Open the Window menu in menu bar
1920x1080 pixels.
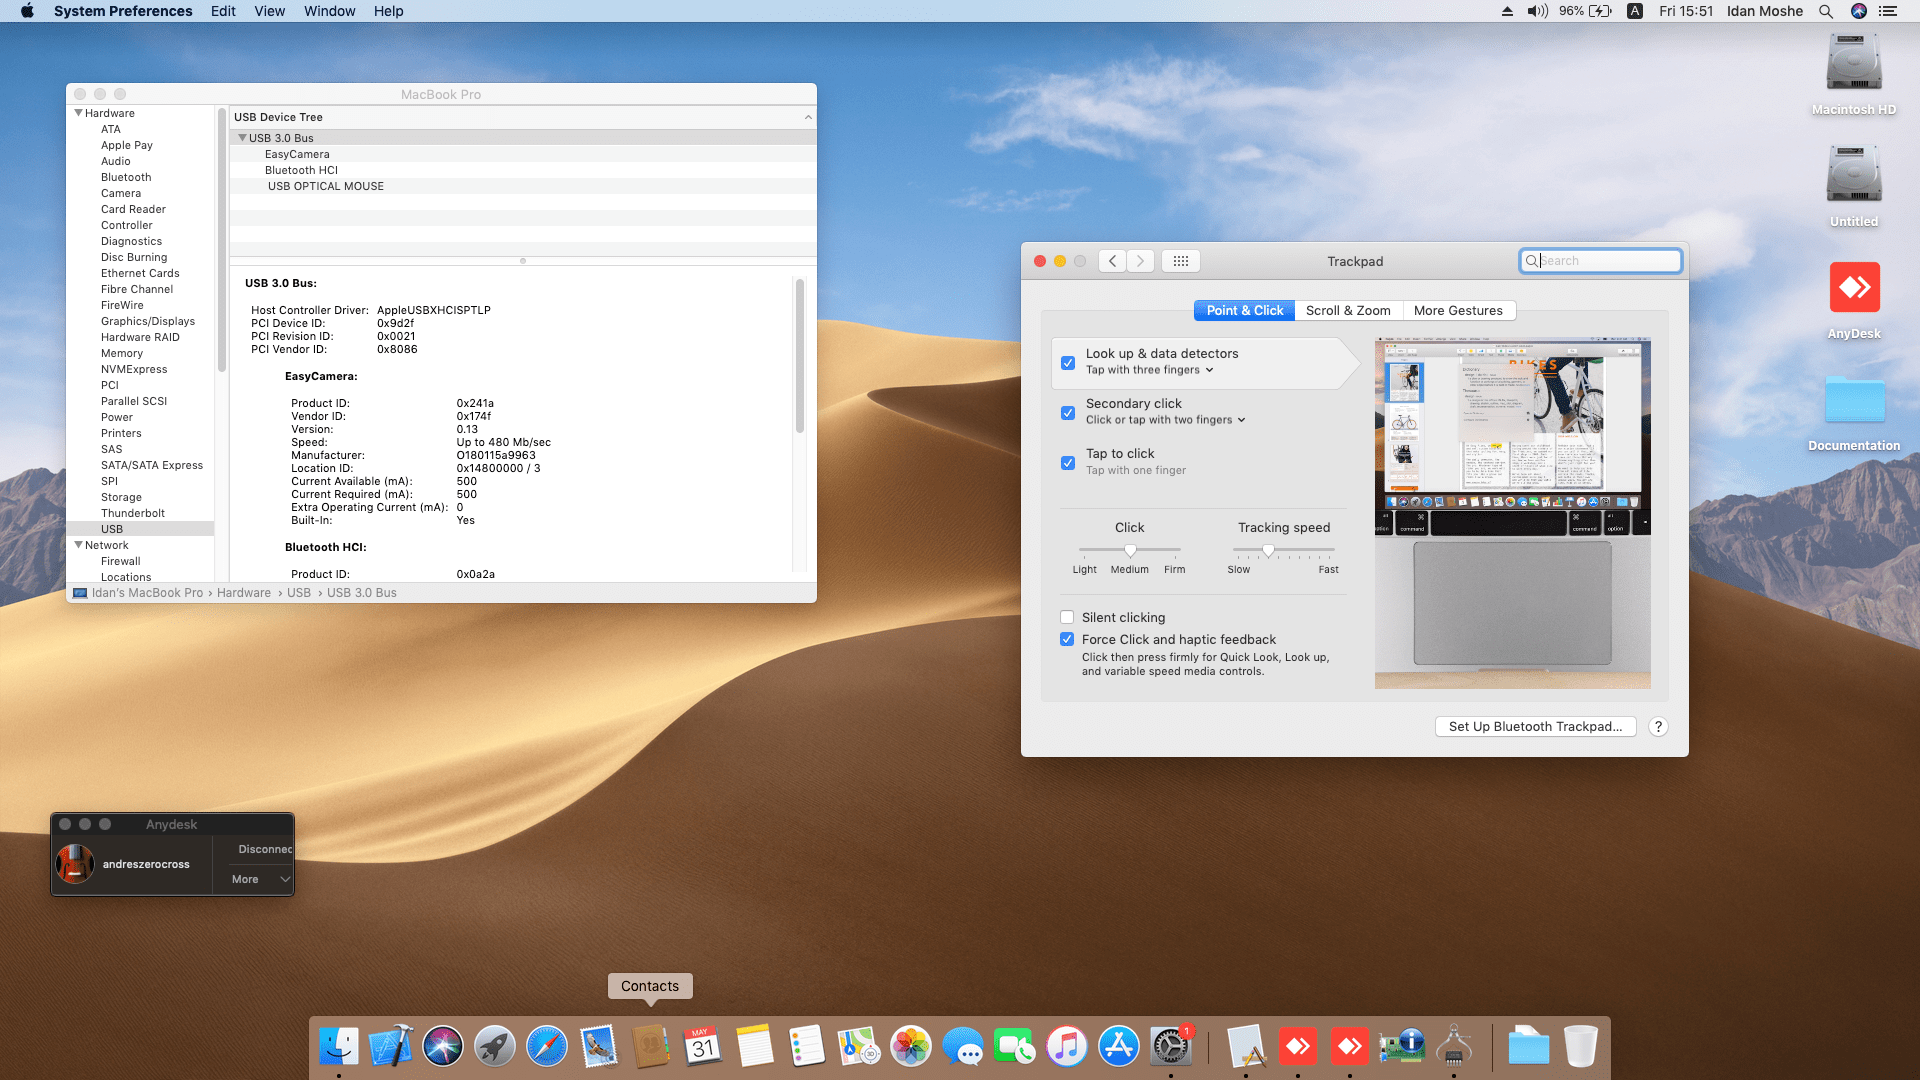(329, 11)
